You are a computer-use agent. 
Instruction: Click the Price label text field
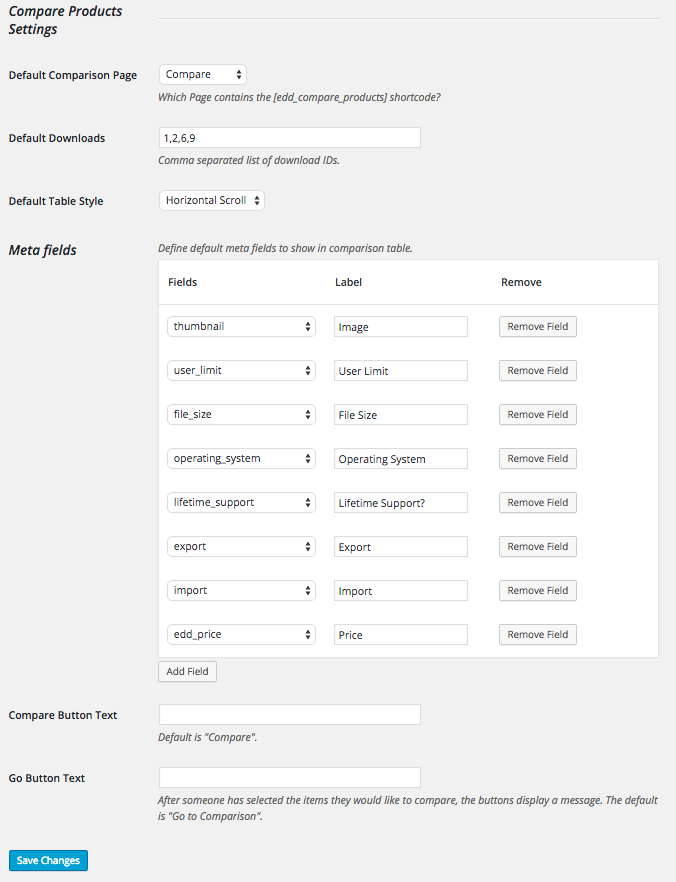pyautogui.click(x=401, y=634)
